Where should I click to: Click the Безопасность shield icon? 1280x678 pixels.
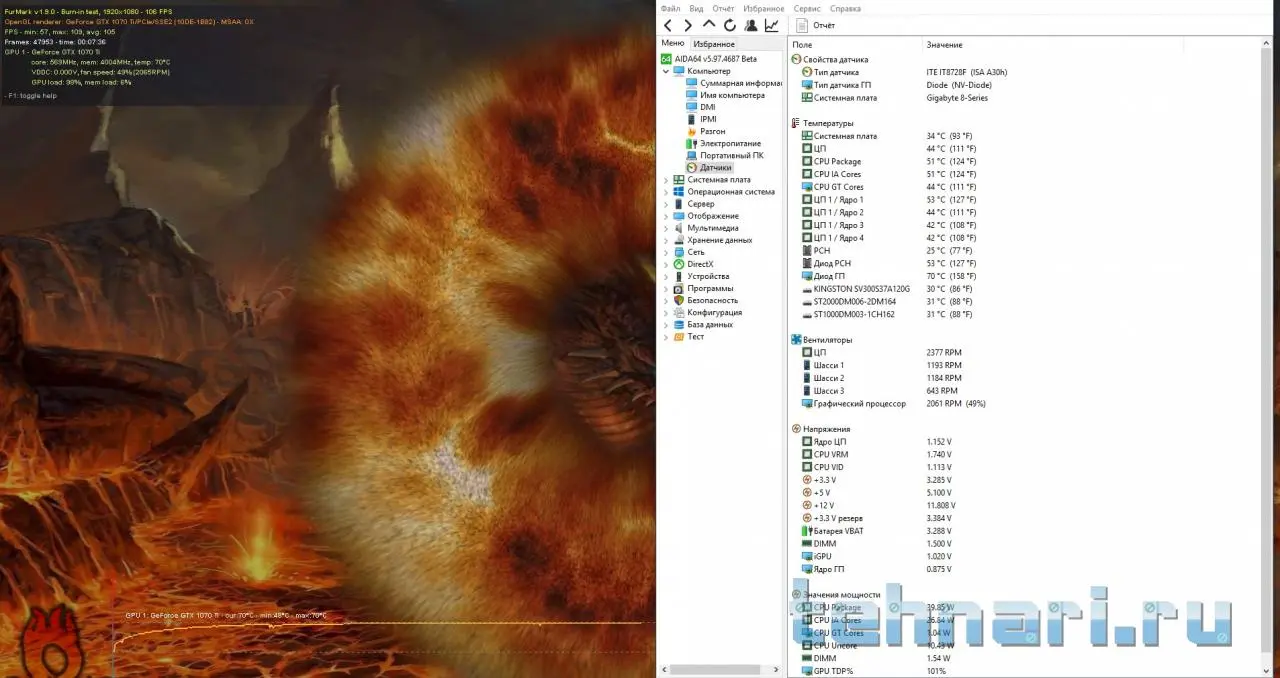(679, 300)
